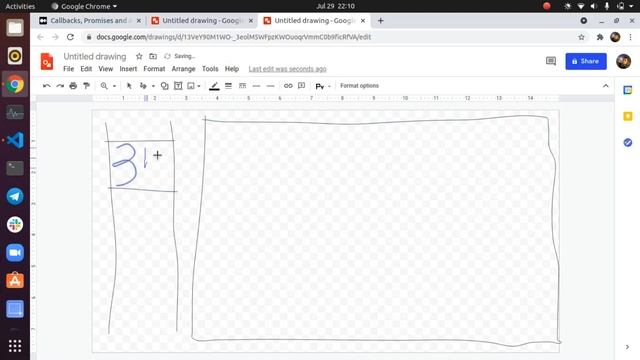This screenshot has width=640, height=360.
Task: Open the zoom level dropdown arrow
Action: (x=114, y=86)
